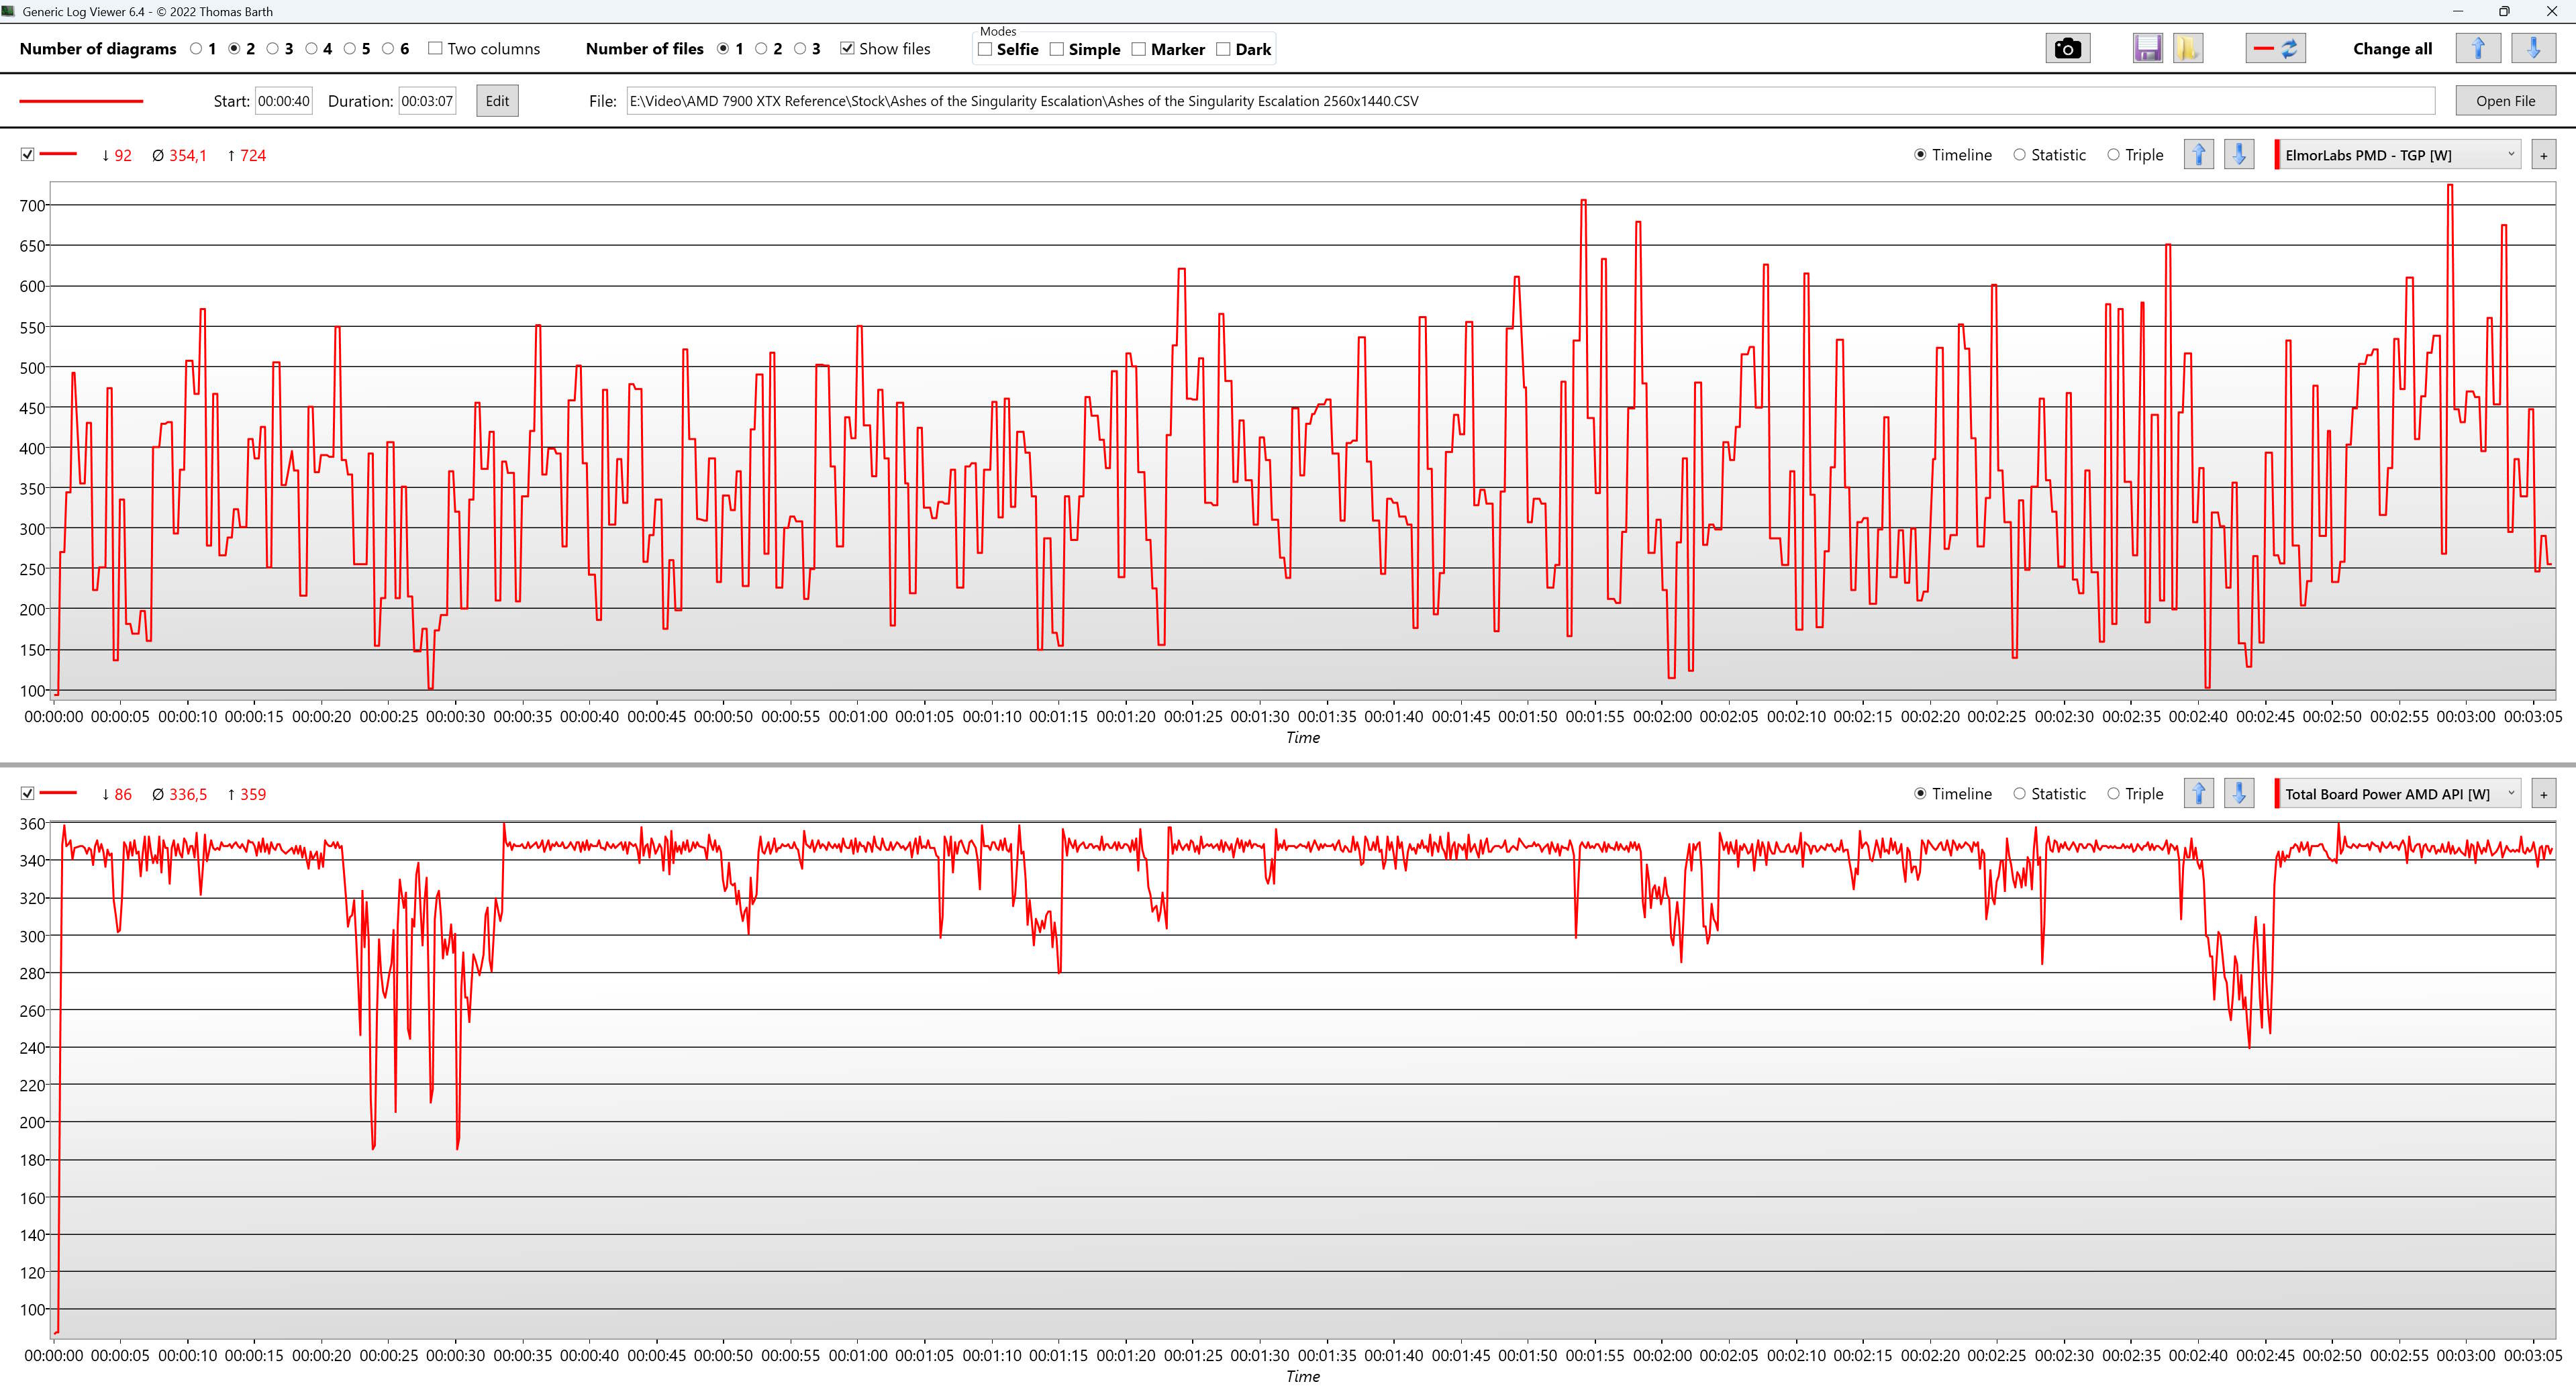Click the red line swap colors icon

(2275, 48)
